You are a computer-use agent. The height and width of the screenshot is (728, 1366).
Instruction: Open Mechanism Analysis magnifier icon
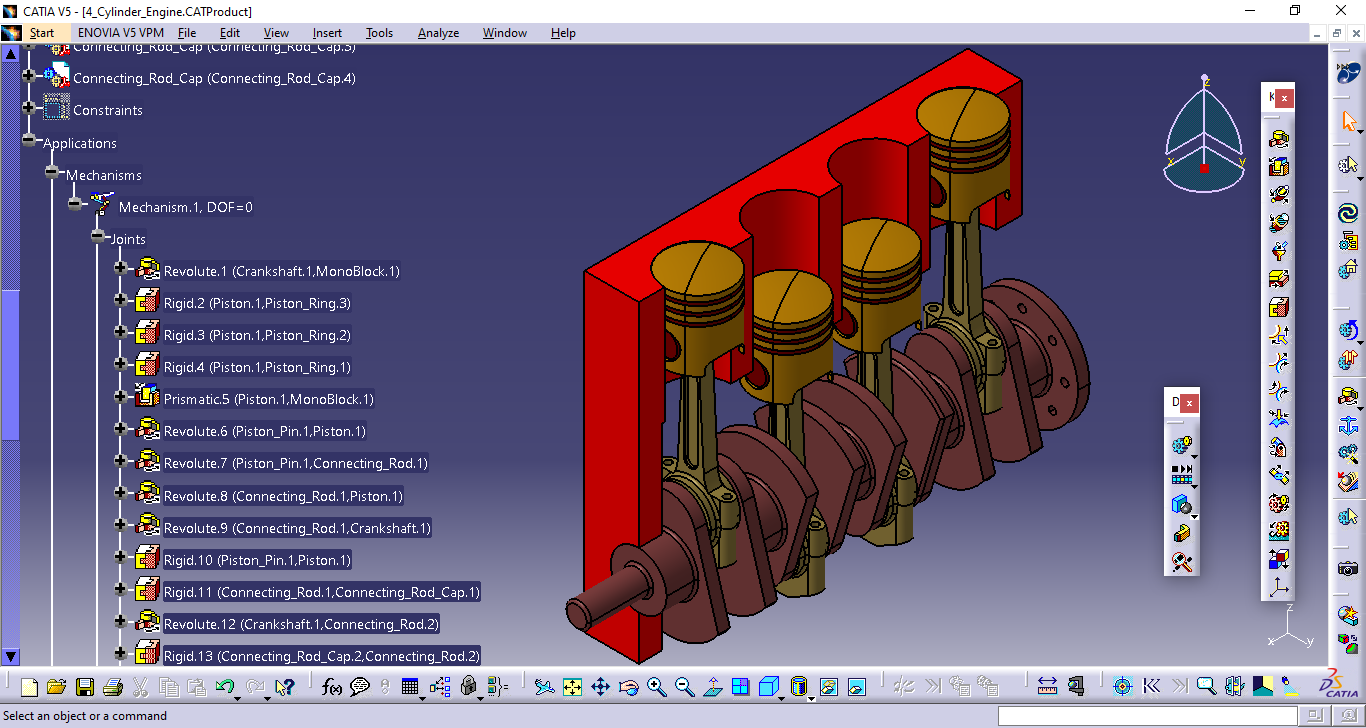pyautogui.click(x=1182, y=562)
